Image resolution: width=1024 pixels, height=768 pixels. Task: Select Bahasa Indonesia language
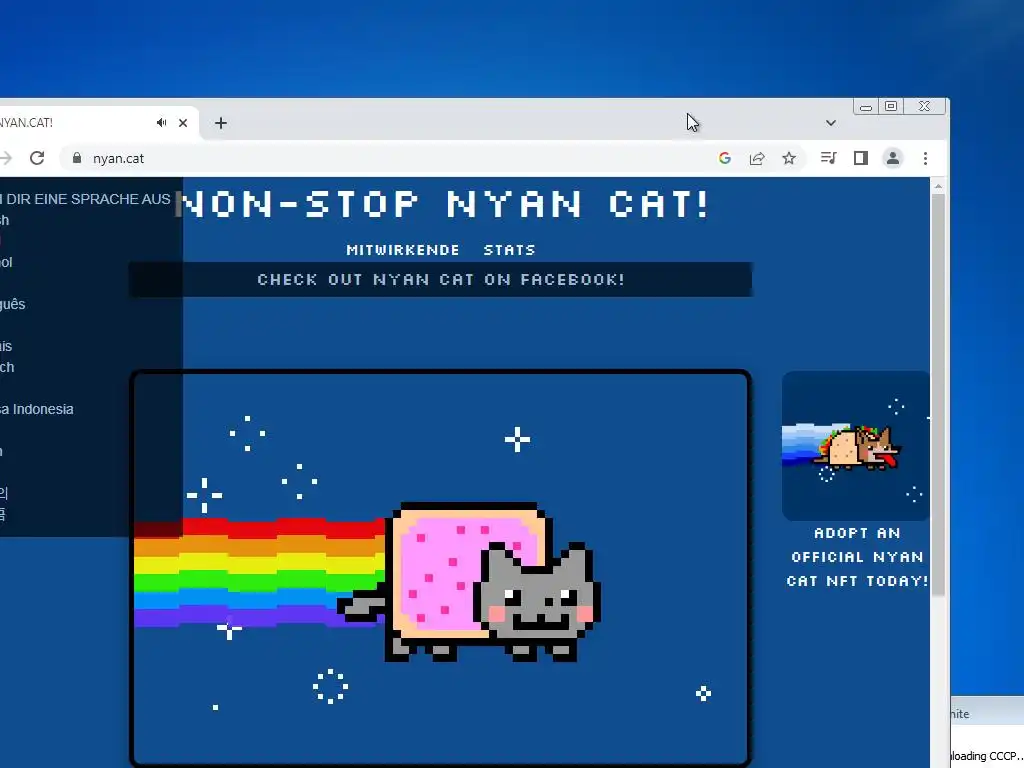click(x=37, y=409)
